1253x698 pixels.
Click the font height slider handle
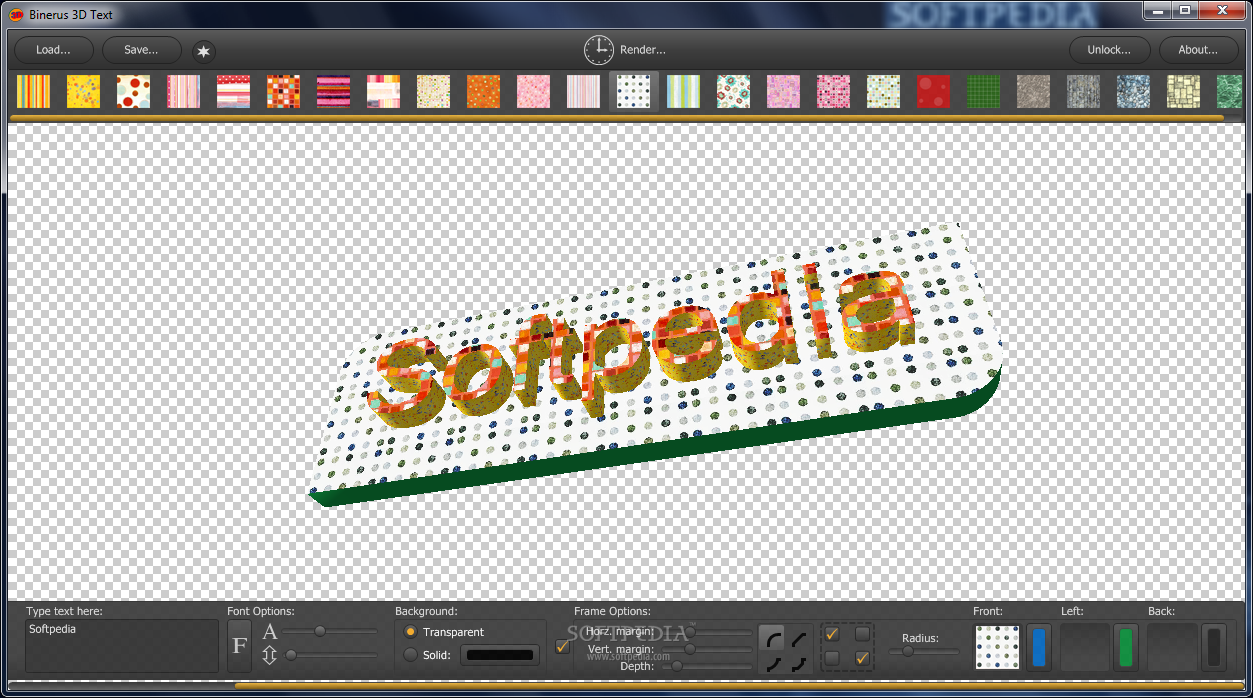coord(291,655)
